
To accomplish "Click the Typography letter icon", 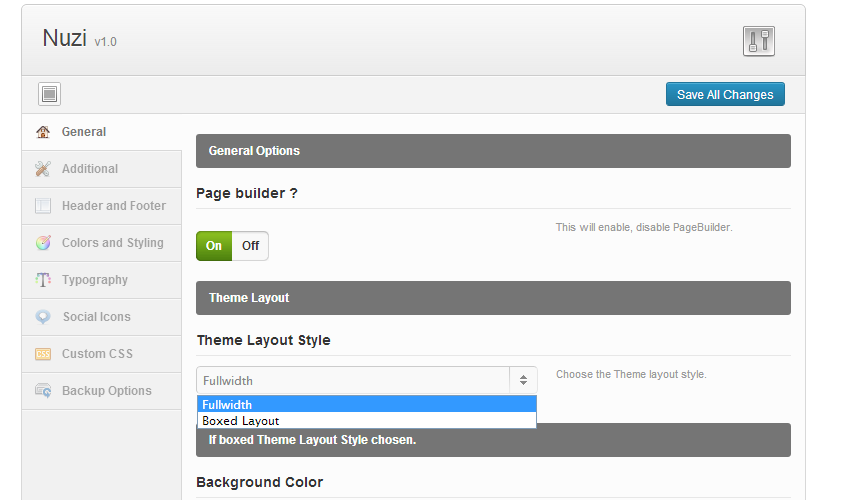I will pyautogui.click(x=43, y=280).
